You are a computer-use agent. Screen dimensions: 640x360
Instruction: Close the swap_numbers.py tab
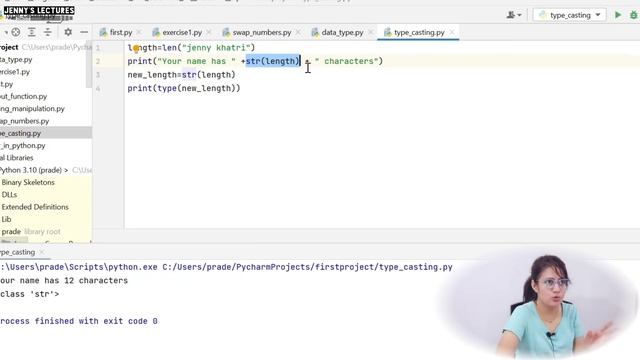298,32
